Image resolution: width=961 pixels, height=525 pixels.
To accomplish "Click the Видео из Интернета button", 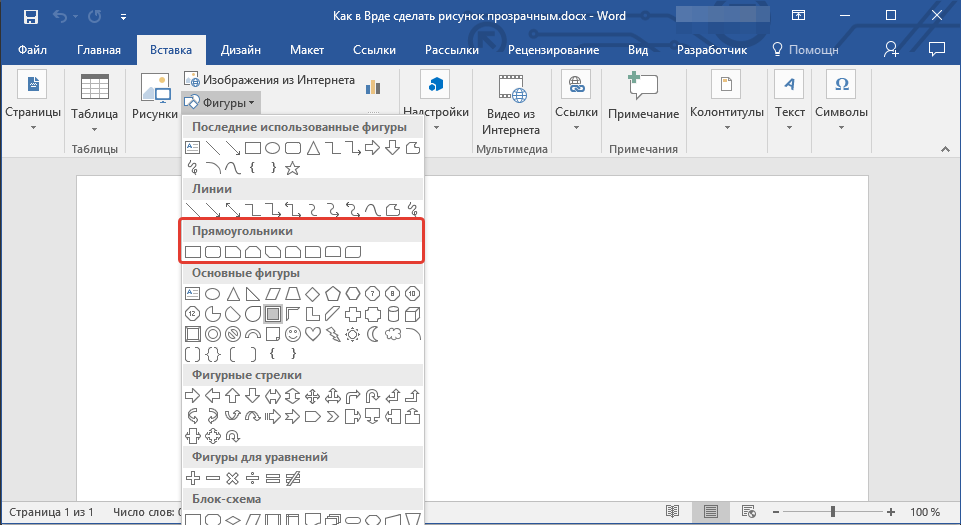I will [x=511, y=105].
